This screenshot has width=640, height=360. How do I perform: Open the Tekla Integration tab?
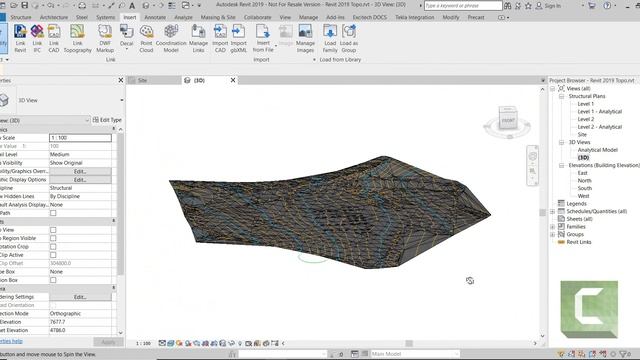[415, 18]
